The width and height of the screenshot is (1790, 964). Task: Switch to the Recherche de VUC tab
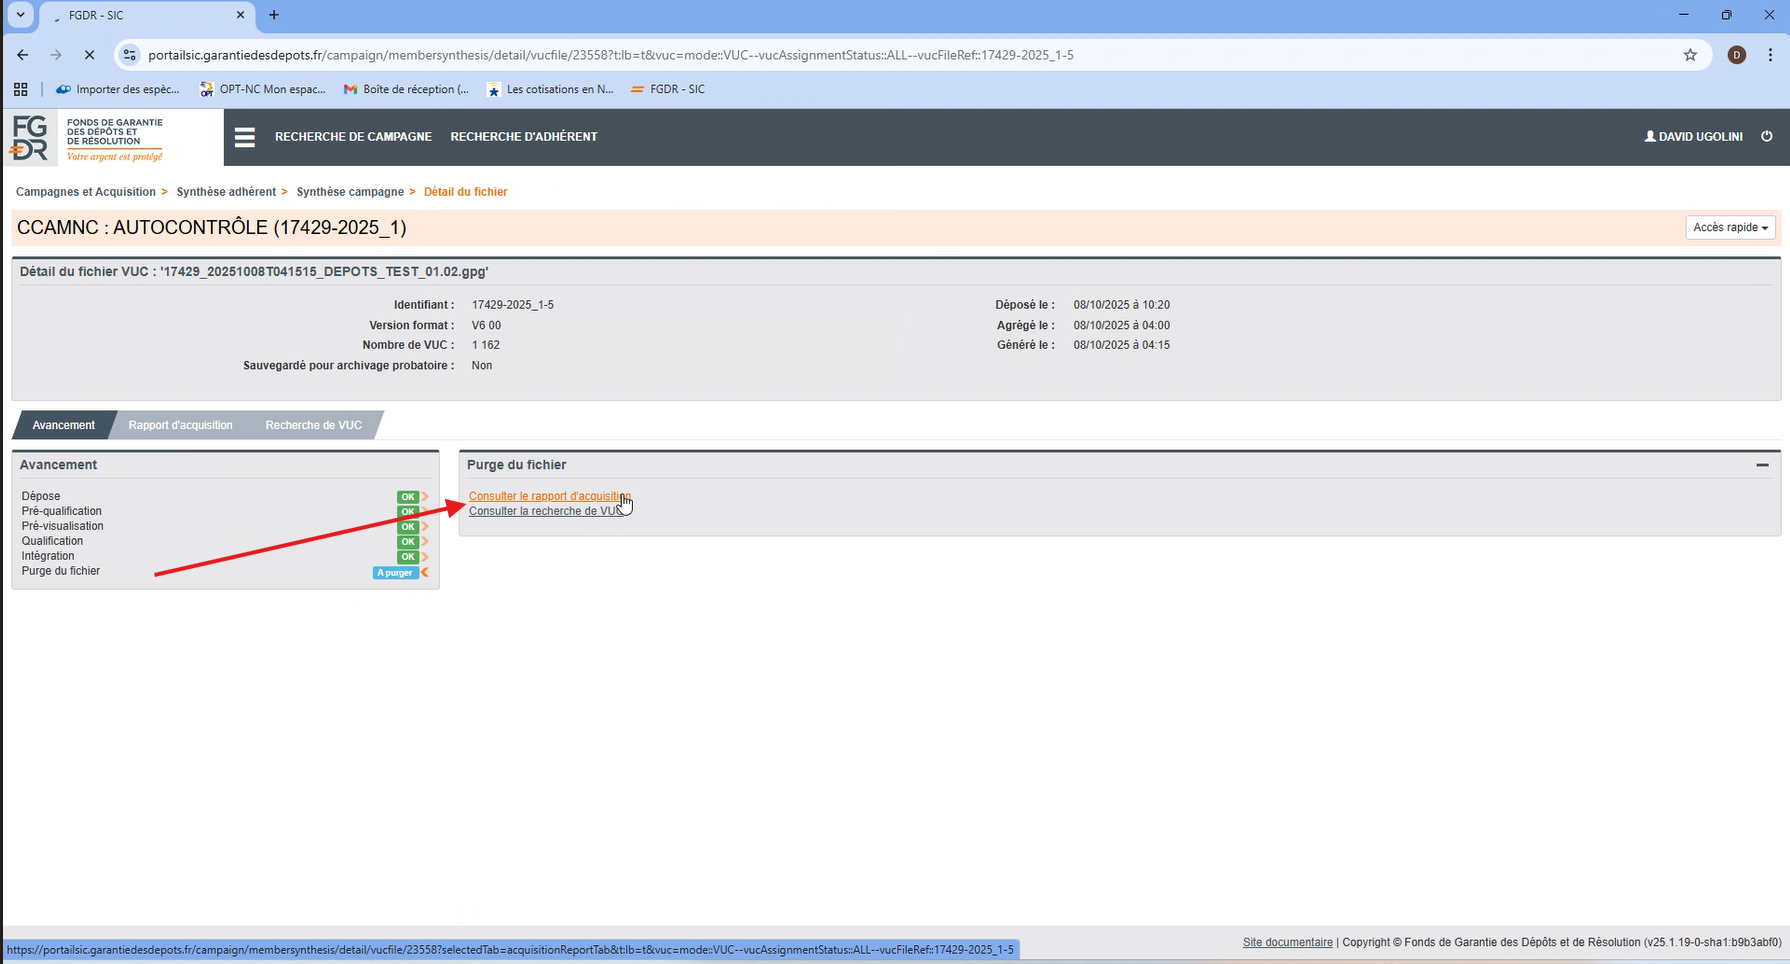coord(313,425)
